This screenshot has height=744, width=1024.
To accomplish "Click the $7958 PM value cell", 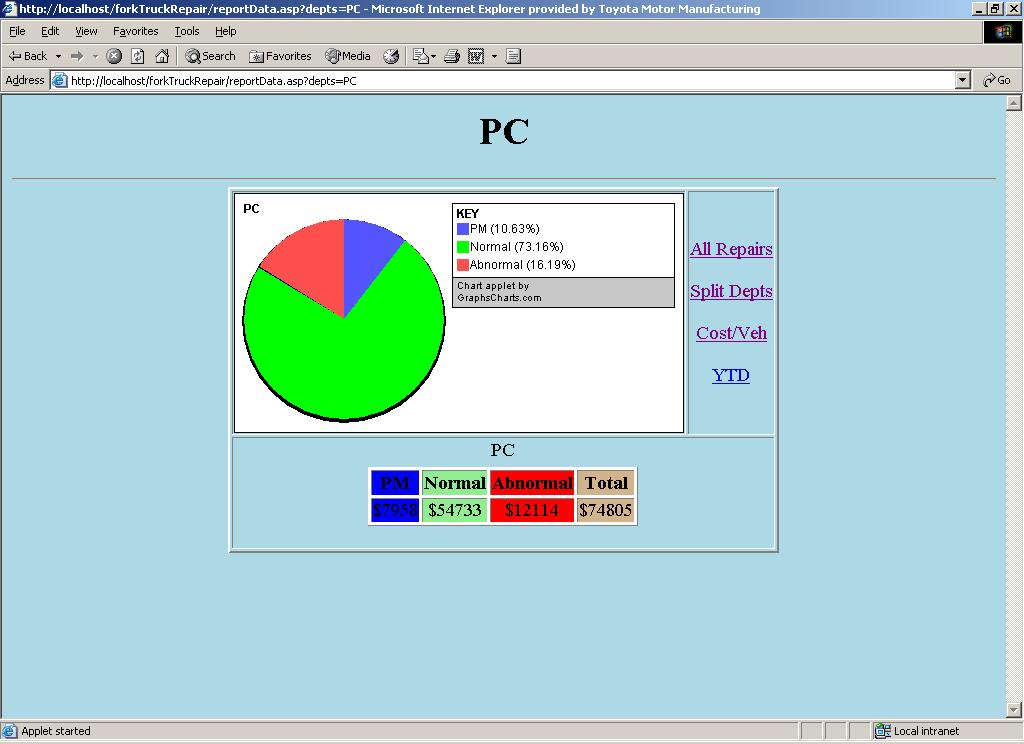I will pyautogui.click(x=395, y=510).
